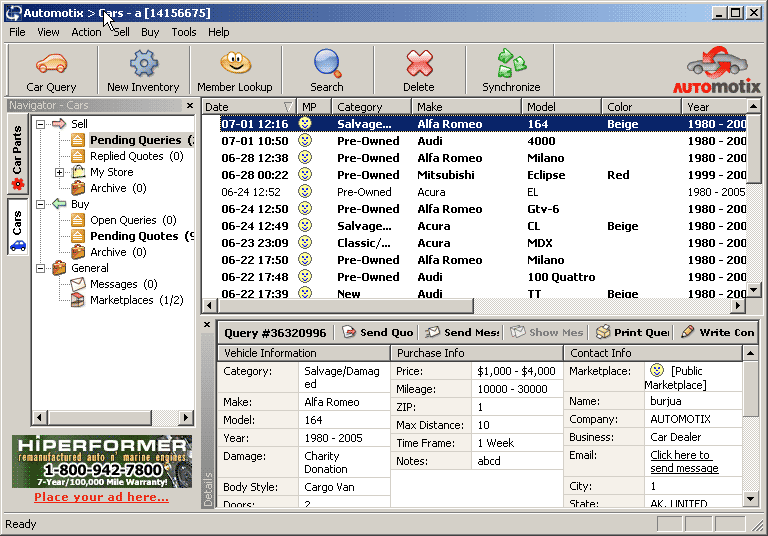Screen dimensions: 768x536
Task: Expand the My Store node
Action: tap(59, 172)
